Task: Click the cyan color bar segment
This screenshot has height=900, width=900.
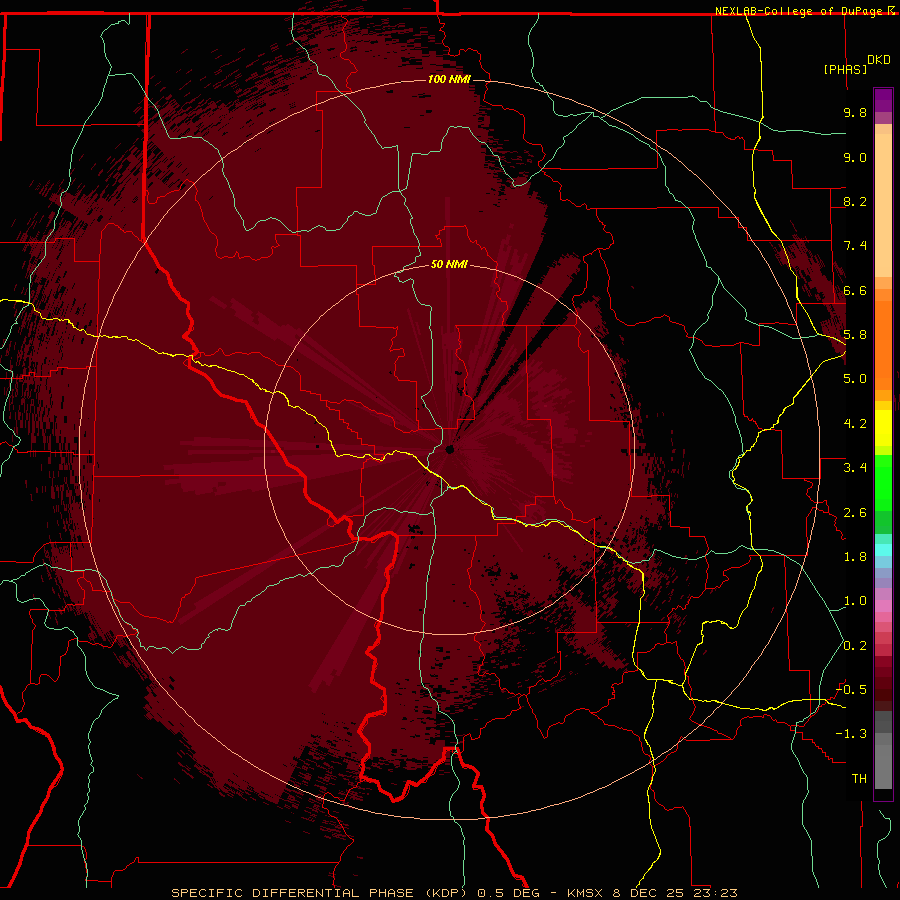Action: click(883, 550)
